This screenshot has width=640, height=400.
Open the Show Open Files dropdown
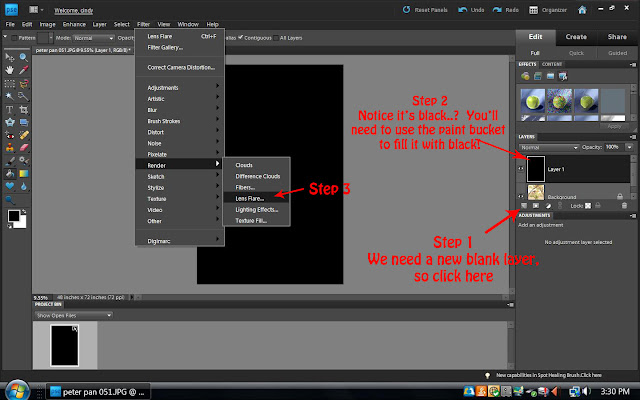[x=73, y=315]
